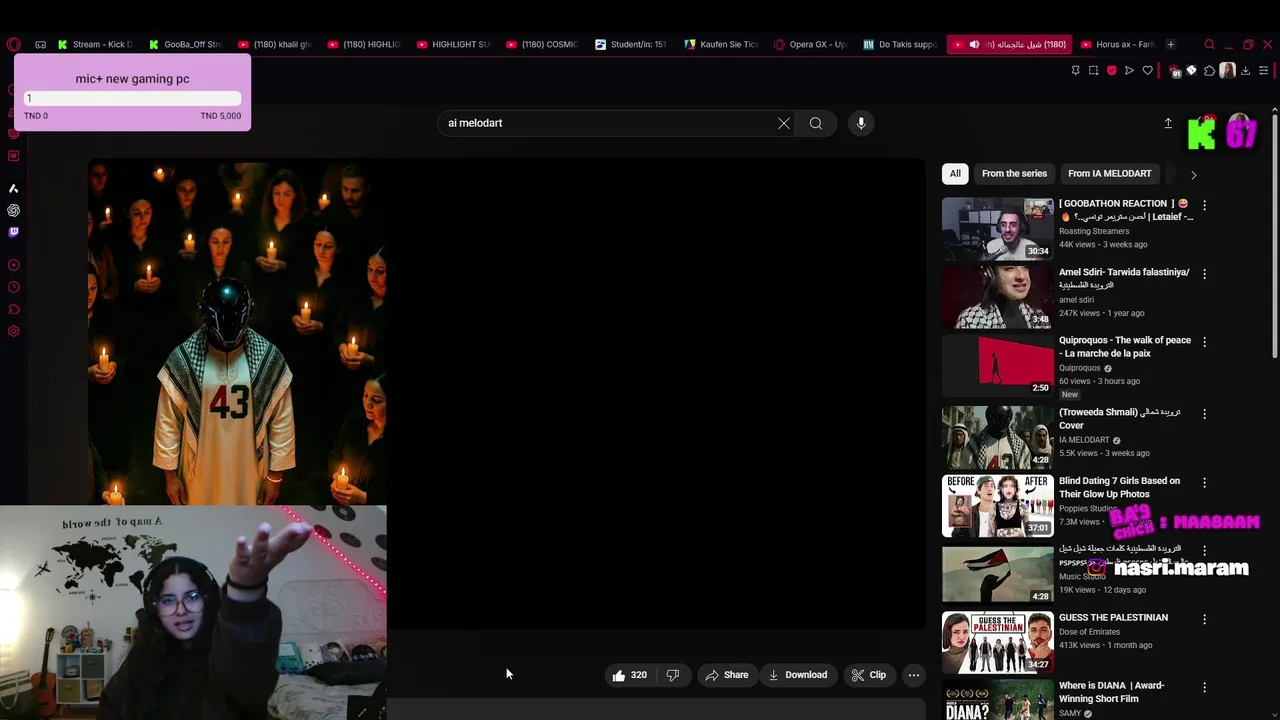Open Easy Setup sliders icon in toolbar
The image size is (1280, 720).
[x=1263, y=70]
